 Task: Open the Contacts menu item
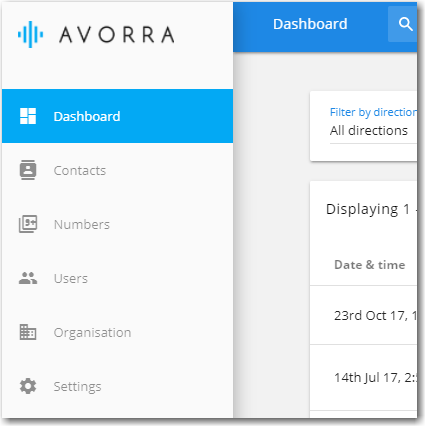(x=117, y=170)
